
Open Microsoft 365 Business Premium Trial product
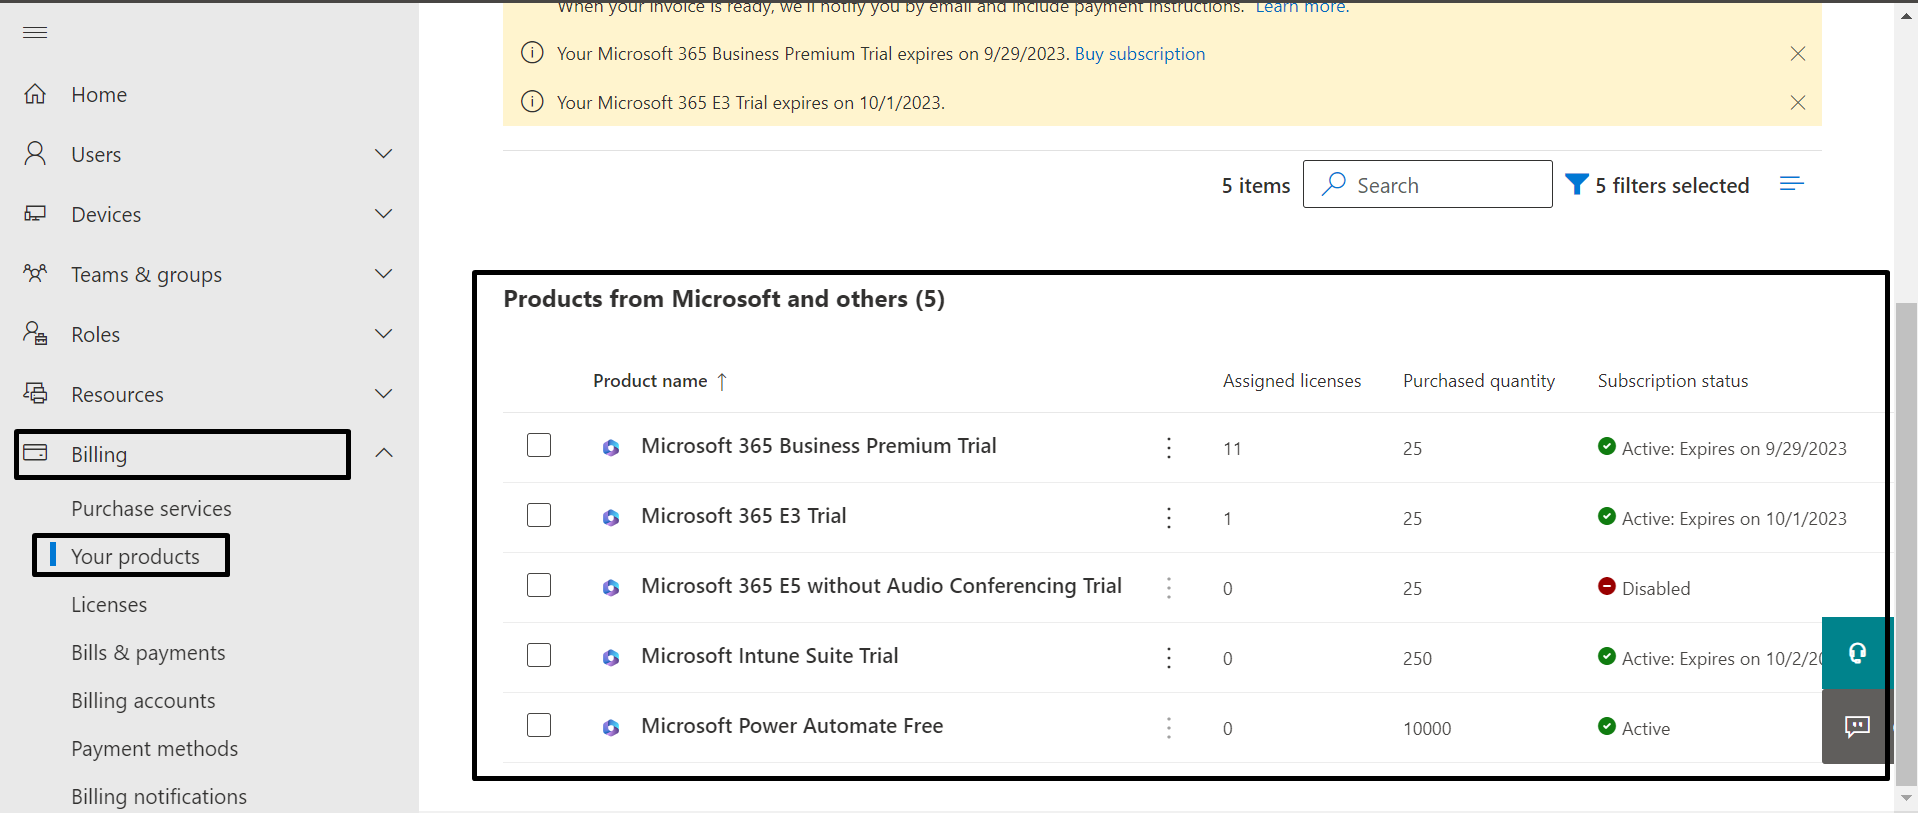(x=818, y=446)
